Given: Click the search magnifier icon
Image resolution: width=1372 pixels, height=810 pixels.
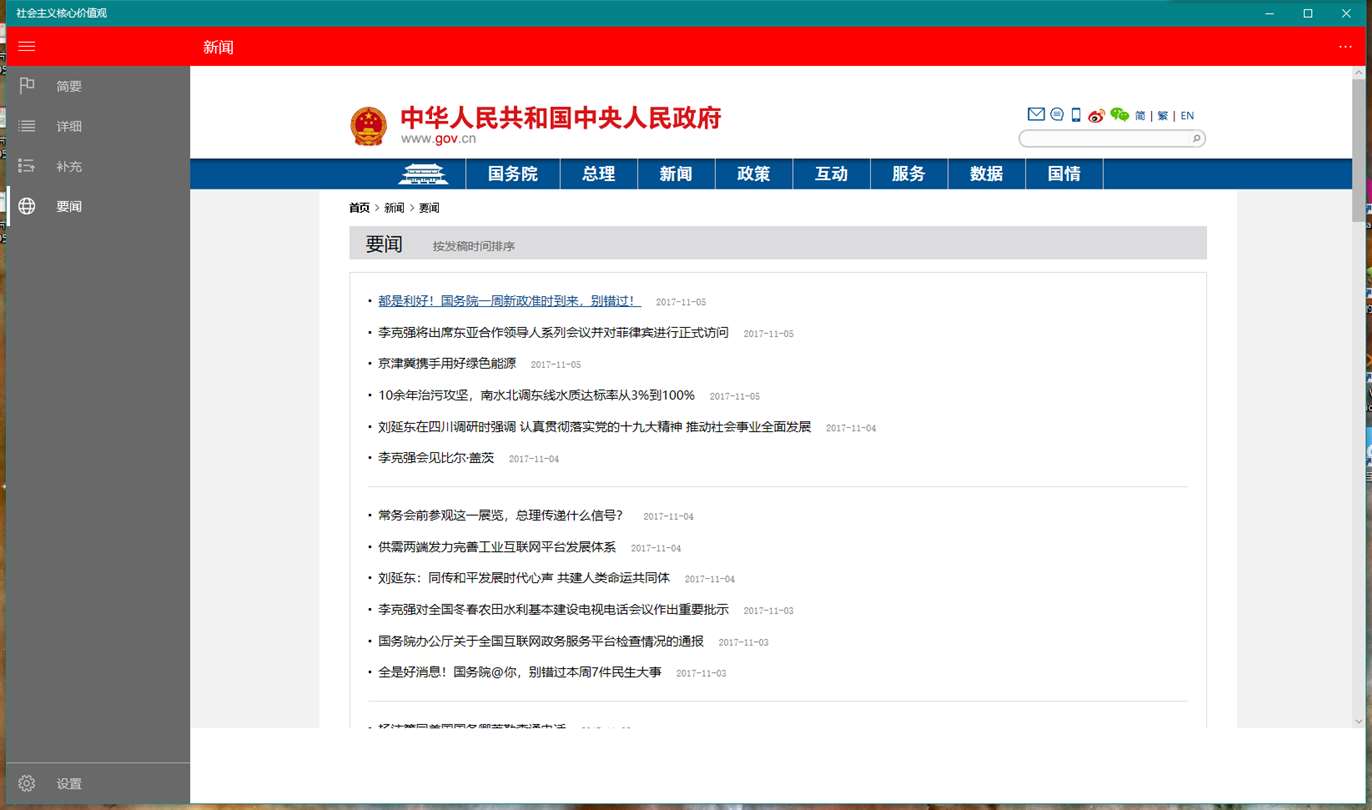Looking at the screenshot, I should tap(1196, 139).
